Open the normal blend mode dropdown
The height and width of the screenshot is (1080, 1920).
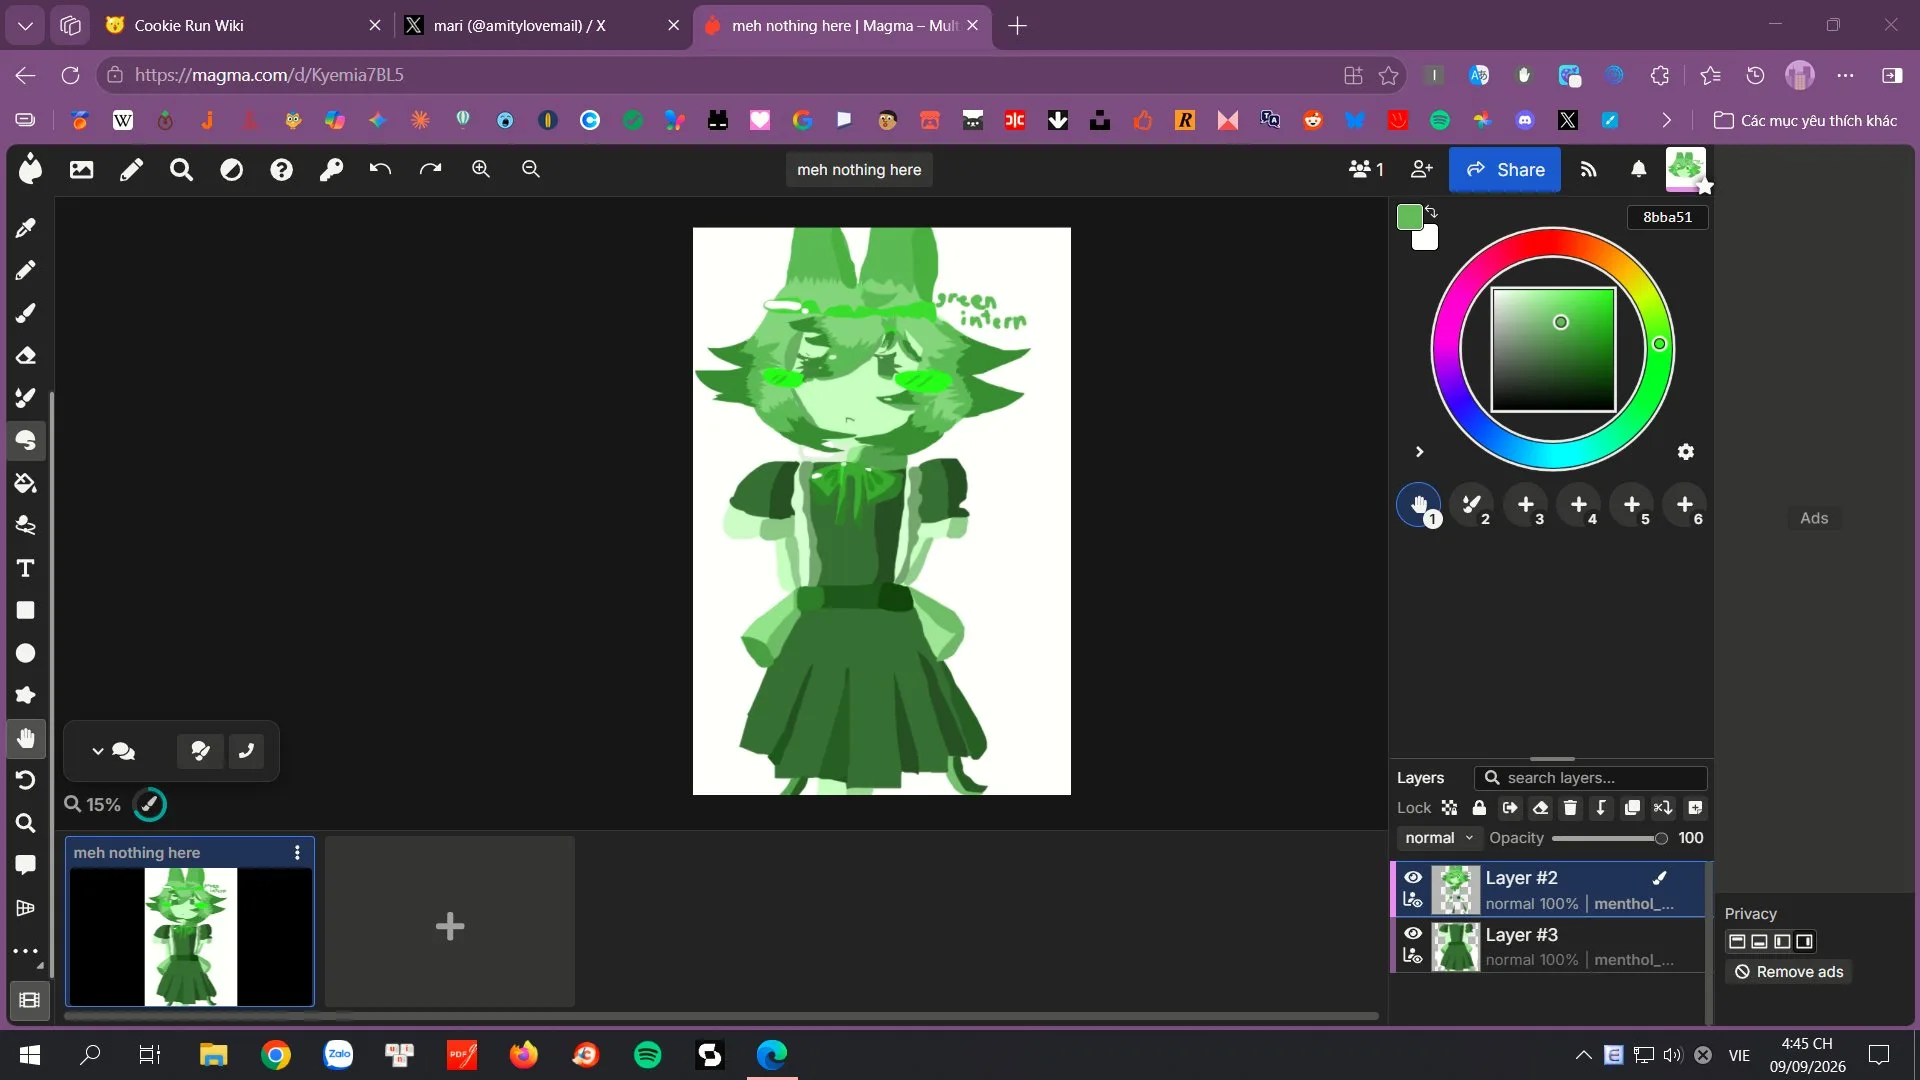(x=1439, y=838)
